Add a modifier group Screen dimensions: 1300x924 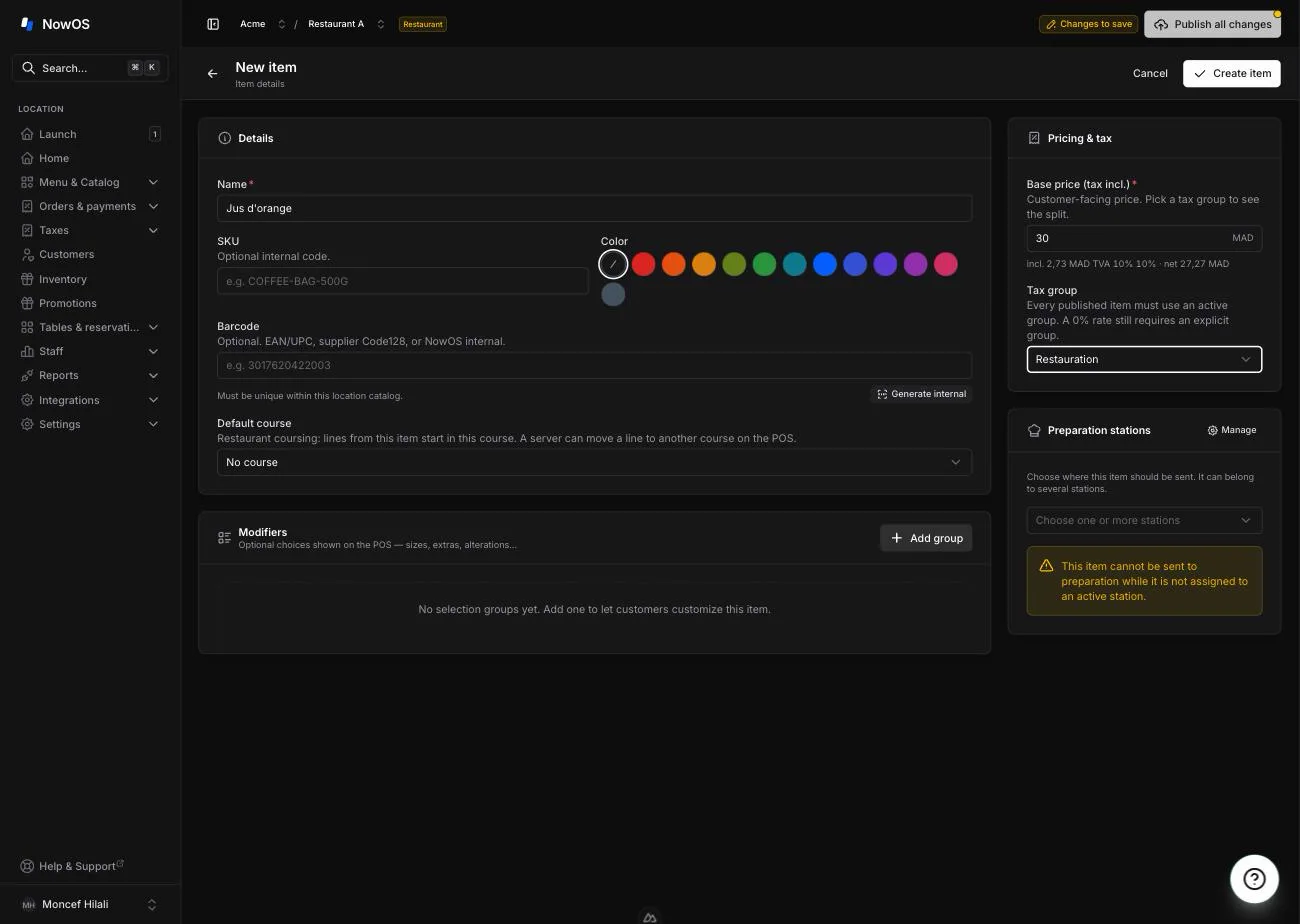pyautogui.click(x=926, y=538)
